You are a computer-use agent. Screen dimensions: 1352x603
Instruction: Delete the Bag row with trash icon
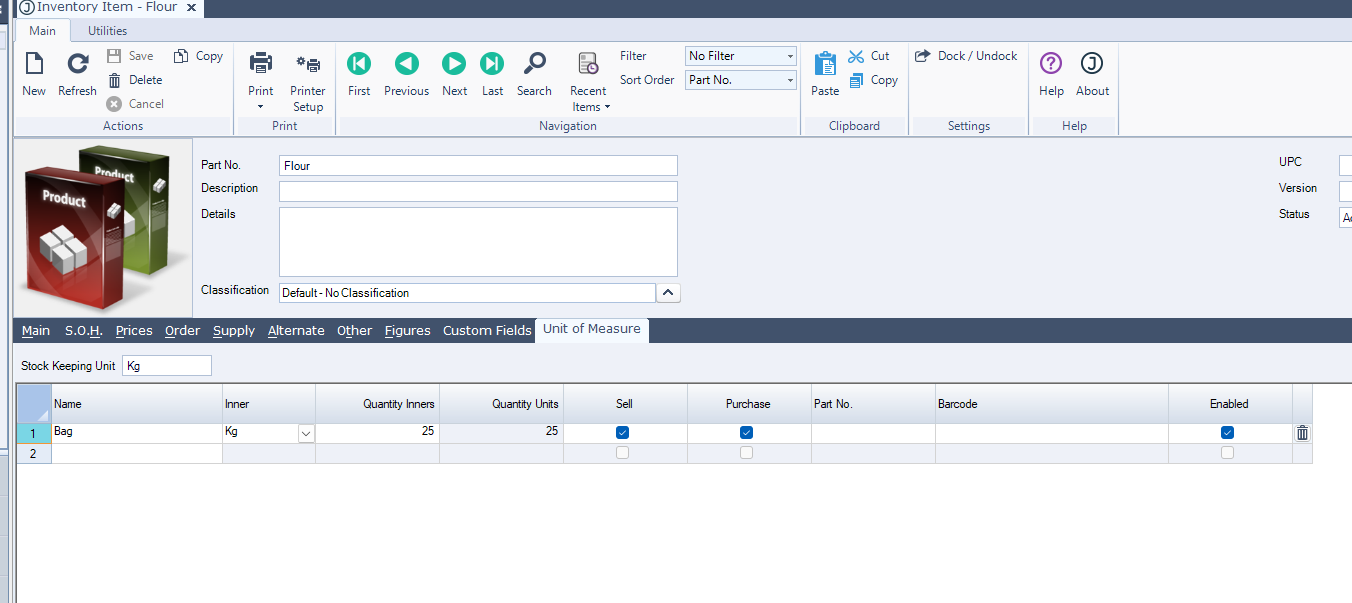click(x=1302, y=433)
